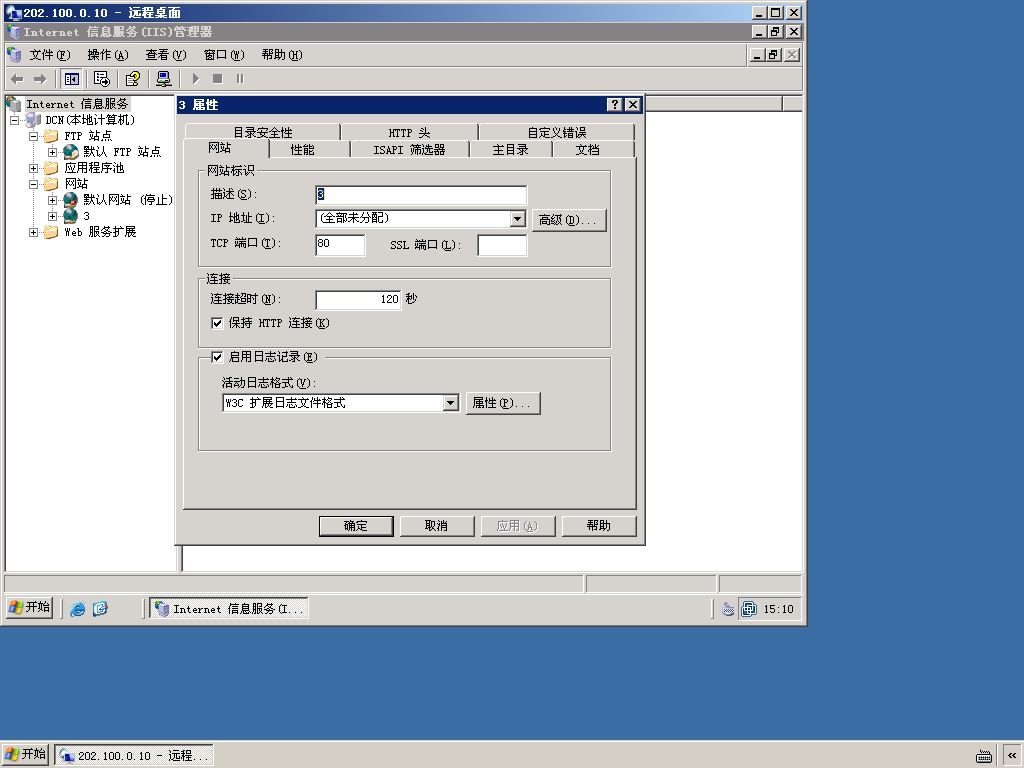Viewport: 1024px width, 768px height.
Task: Click the log 属性(P)... button
Action: (x=503, y=403)
